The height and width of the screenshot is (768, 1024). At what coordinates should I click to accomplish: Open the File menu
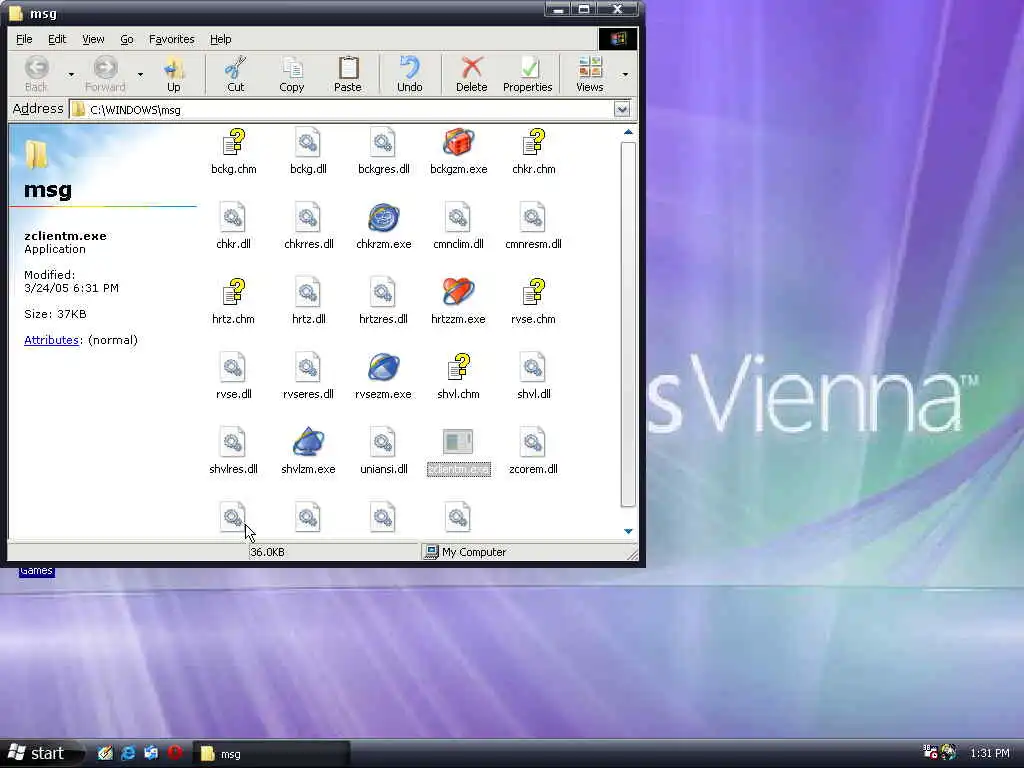click(x=24, y=39)
